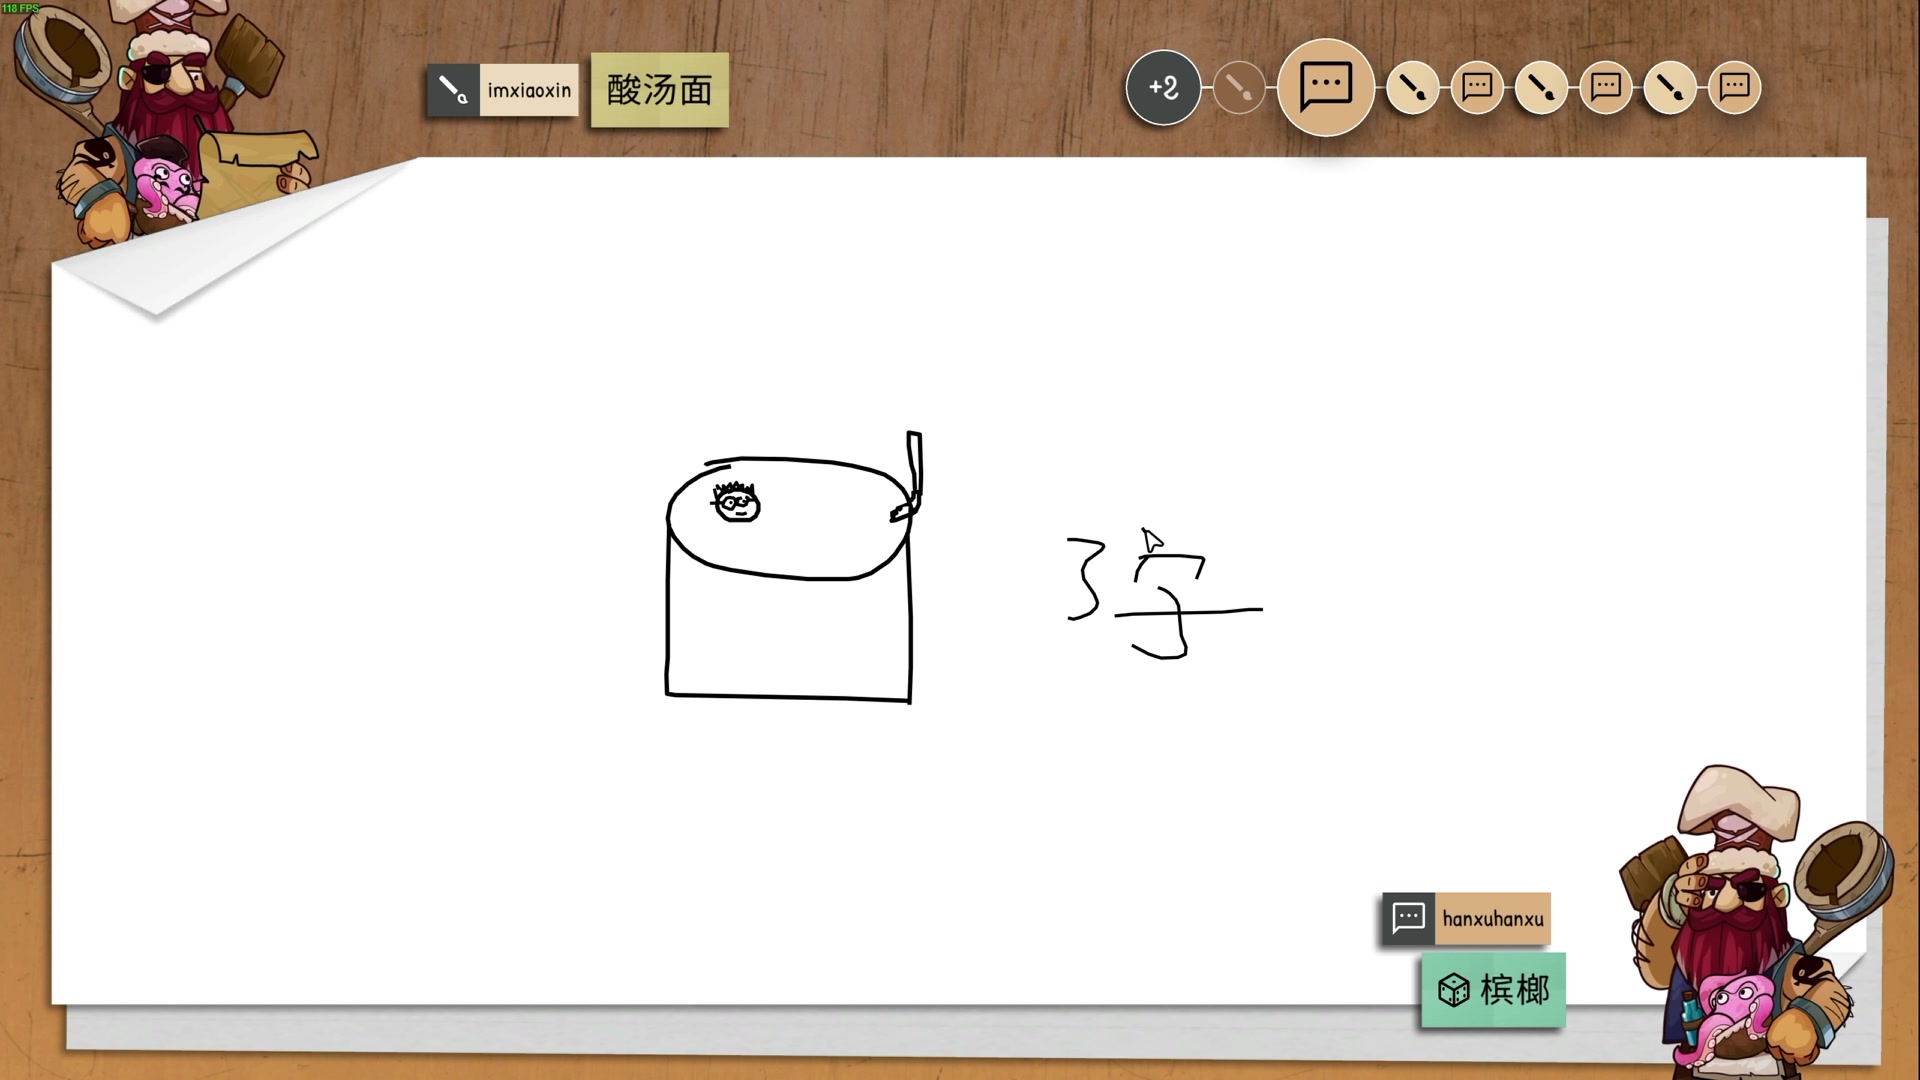Click the dice icon on the green card
1920x1080 pixels.
pyautogui.click(x=1452, y=990)
